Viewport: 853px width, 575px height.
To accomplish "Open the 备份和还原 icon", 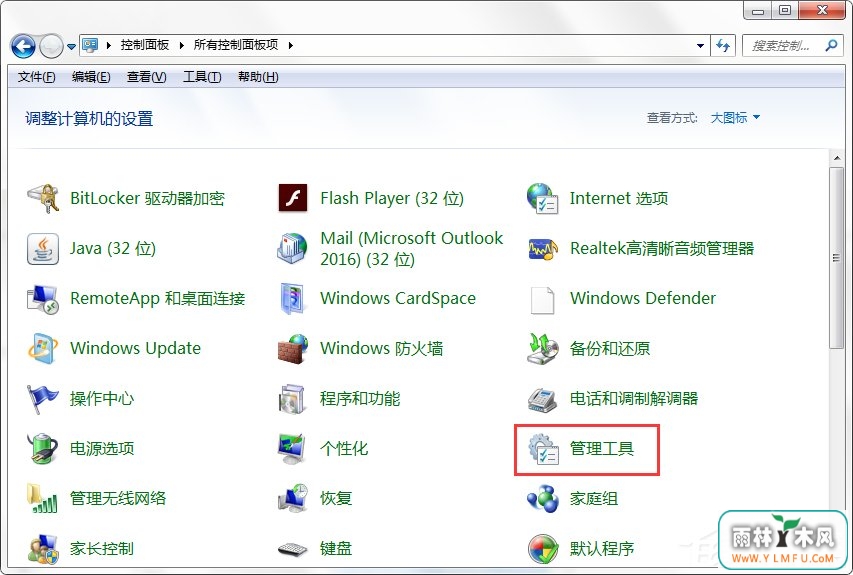I will (x=542, y=349).
